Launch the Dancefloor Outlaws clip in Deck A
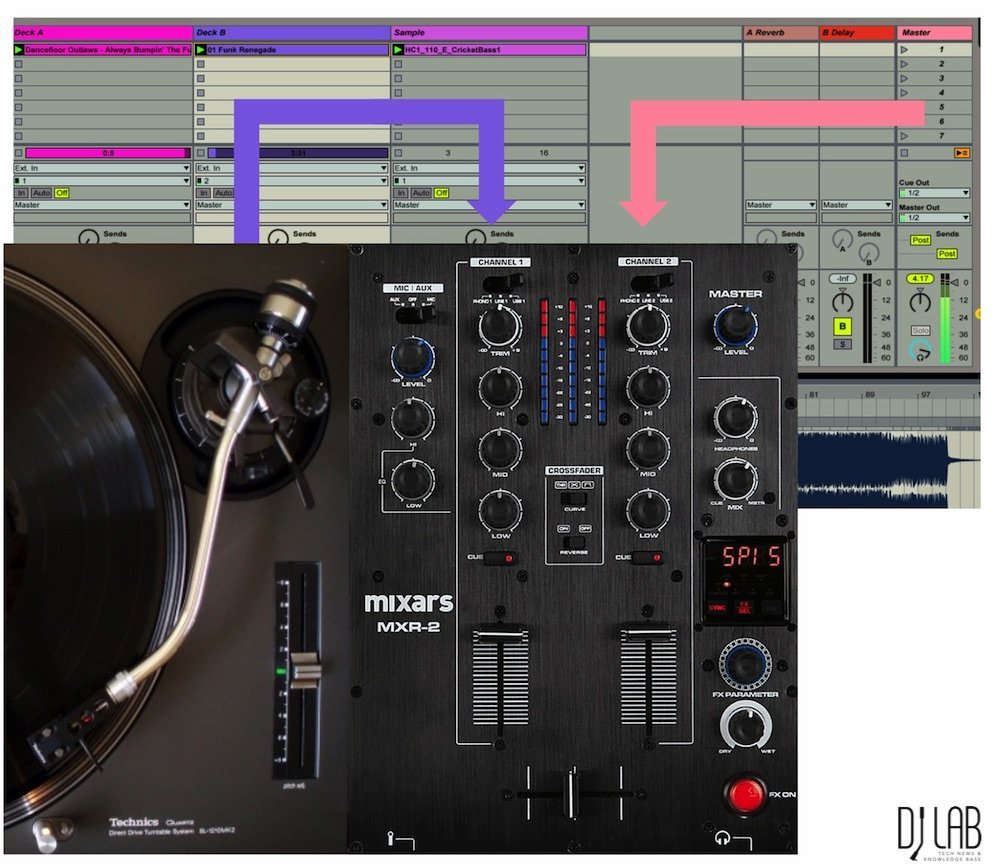 point(19,49)
